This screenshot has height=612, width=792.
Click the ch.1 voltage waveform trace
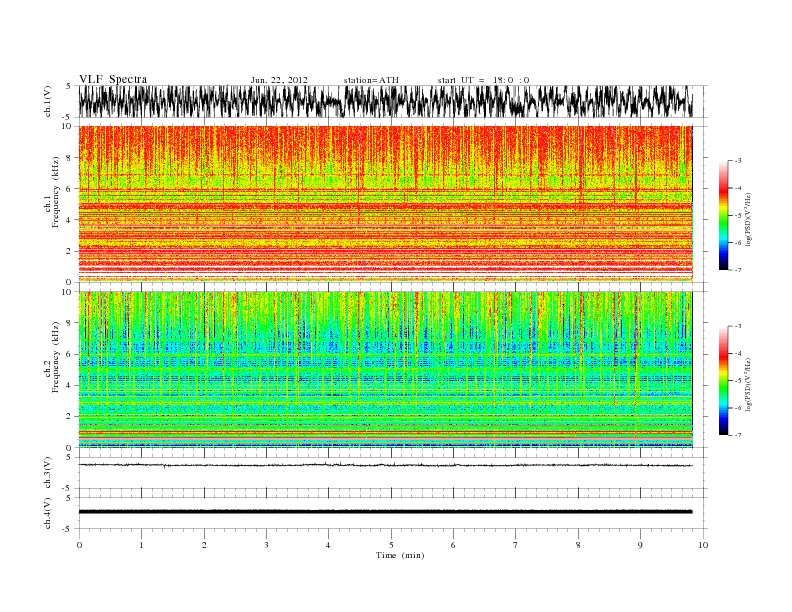tap(385, 101)
